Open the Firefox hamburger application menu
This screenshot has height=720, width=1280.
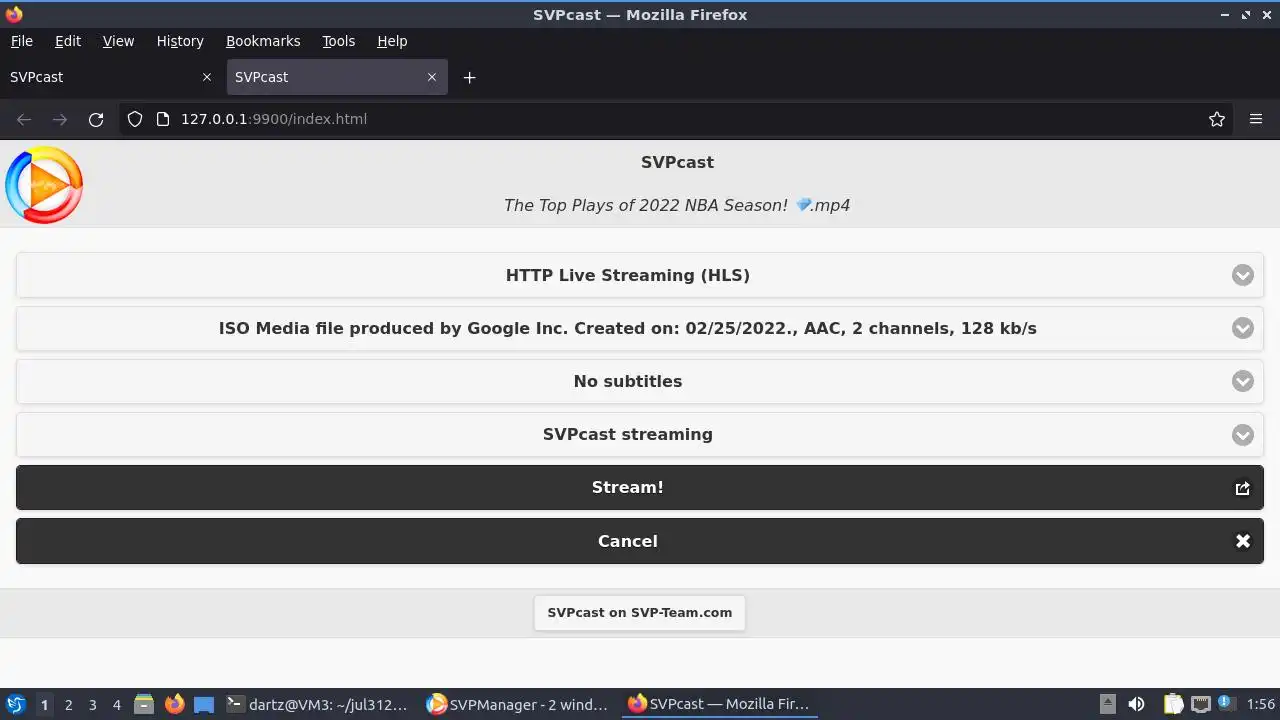pos(1256,119)
